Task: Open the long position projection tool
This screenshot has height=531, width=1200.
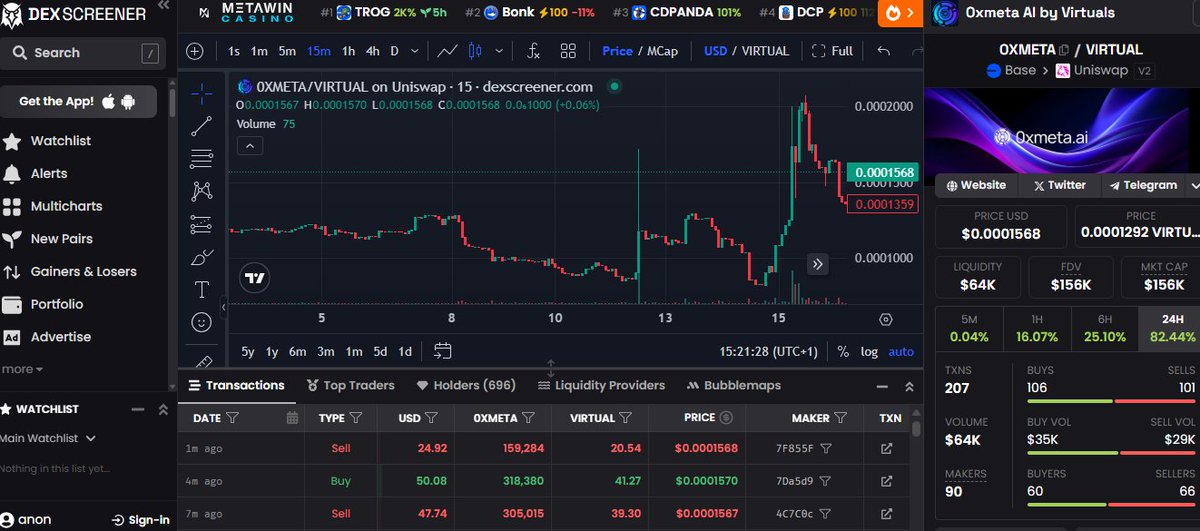Action: tap(201, 224)
